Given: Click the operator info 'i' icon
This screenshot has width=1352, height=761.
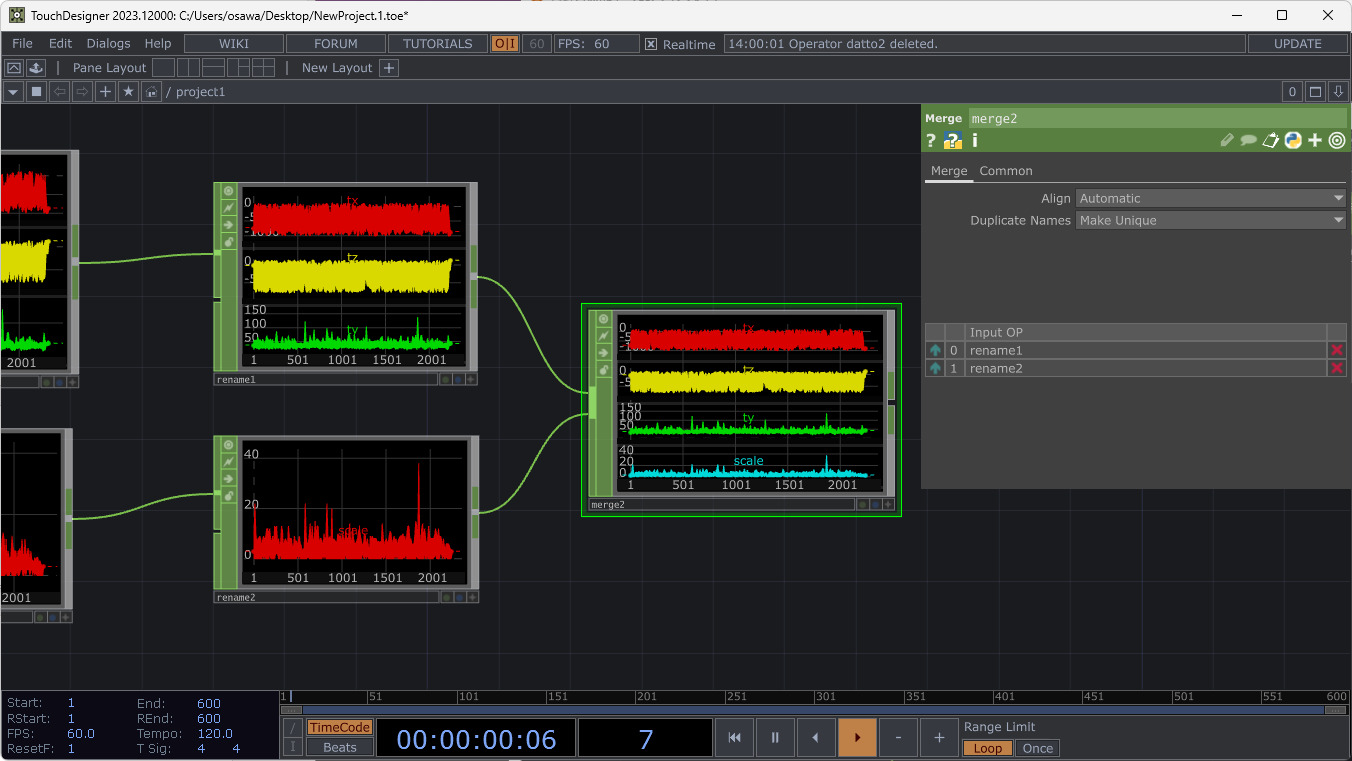Looking at the screenshot, I should coord(975,141).
